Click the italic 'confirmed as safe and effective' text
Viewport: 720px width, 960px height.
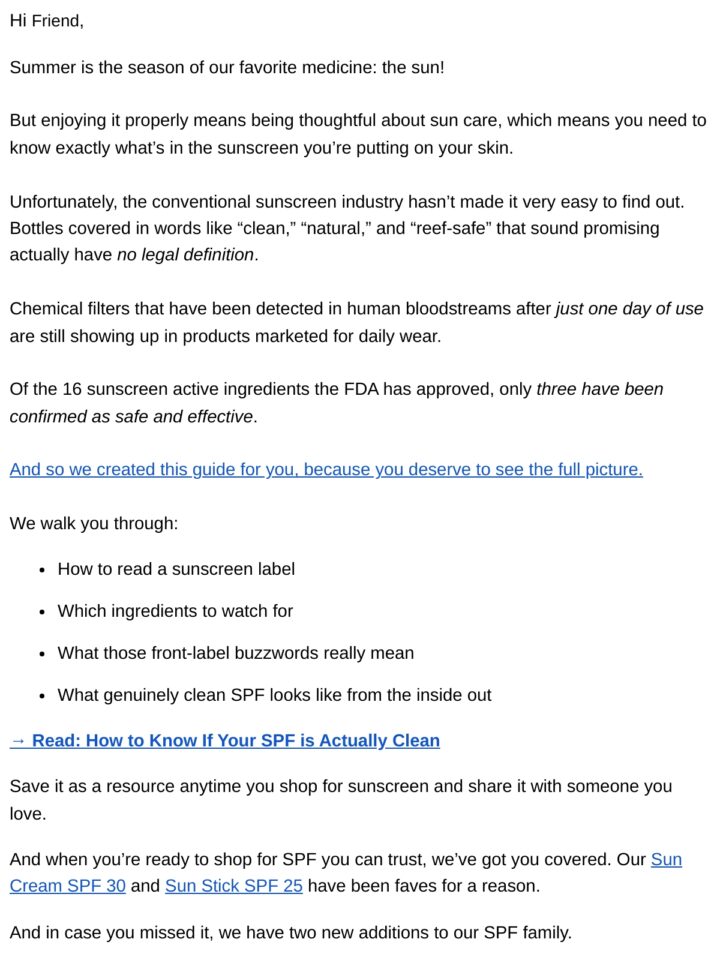(x=131, y=417)
